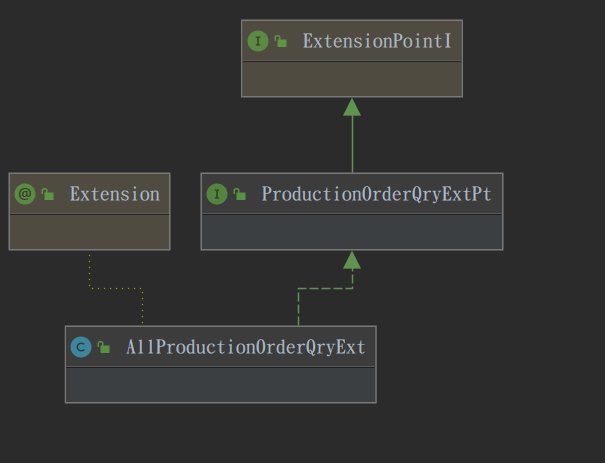The height and width of the screenshot is (463, 605).
Task: Select the Extension annotation name
Action: [x=115, y=194]
